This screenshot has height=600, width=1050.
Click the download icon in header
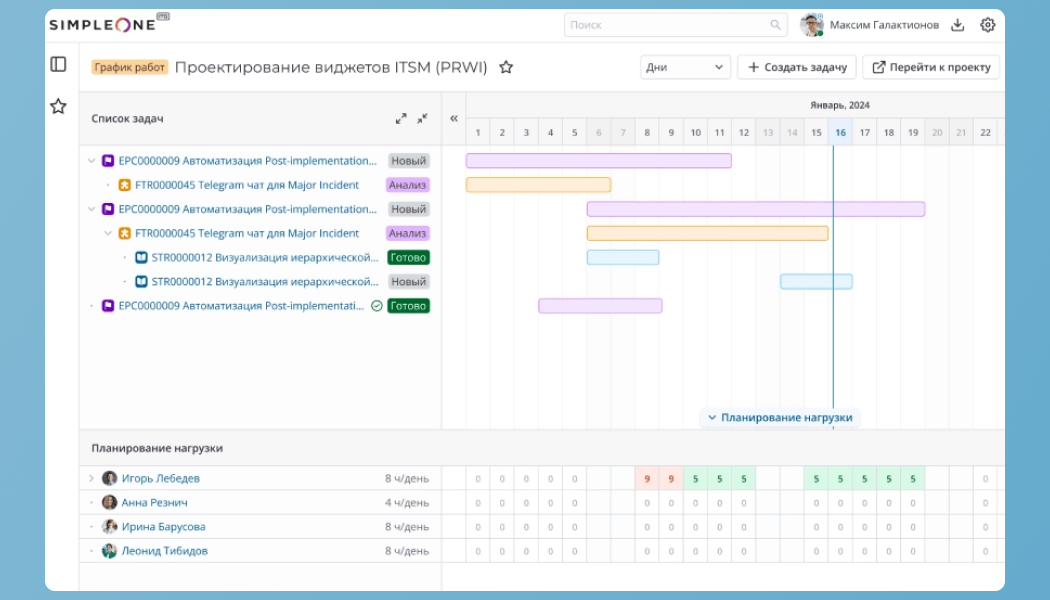click(x=958, y=25)
